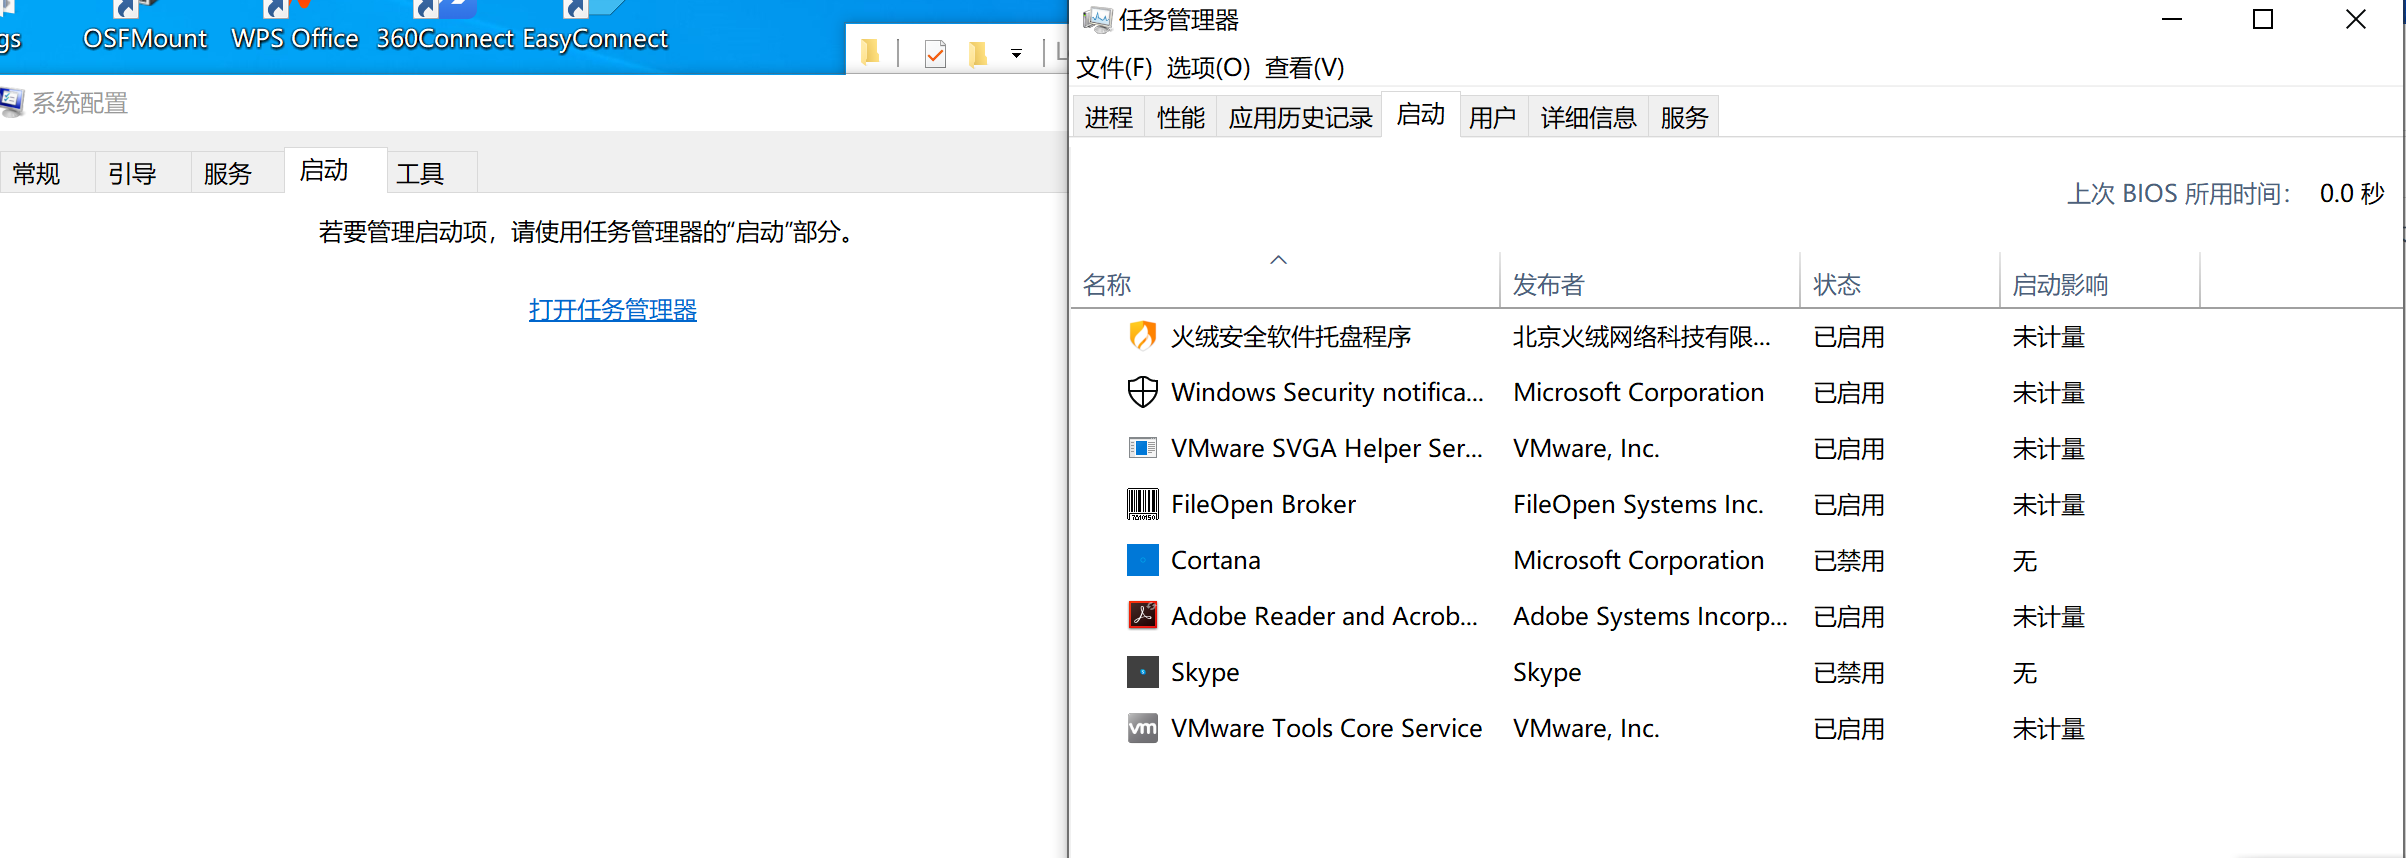
Task: Open the 查看(V) menu
Action: [1304, 68]
